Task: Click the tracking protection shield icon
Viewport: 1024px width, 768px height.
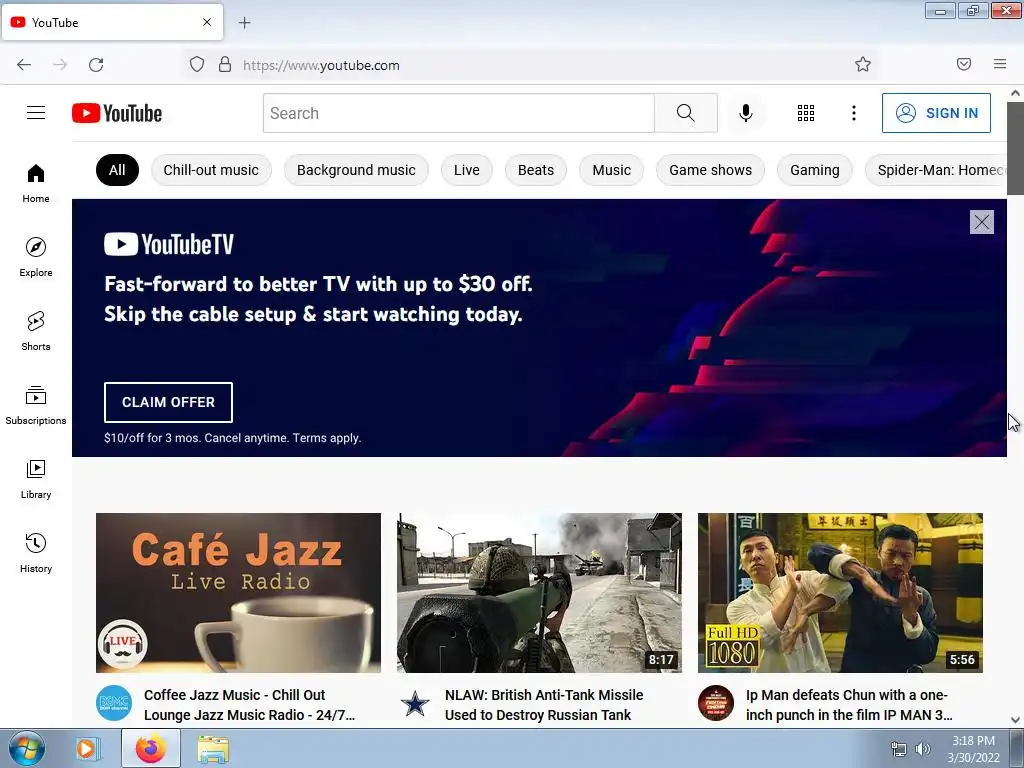Action: point(197,65)
